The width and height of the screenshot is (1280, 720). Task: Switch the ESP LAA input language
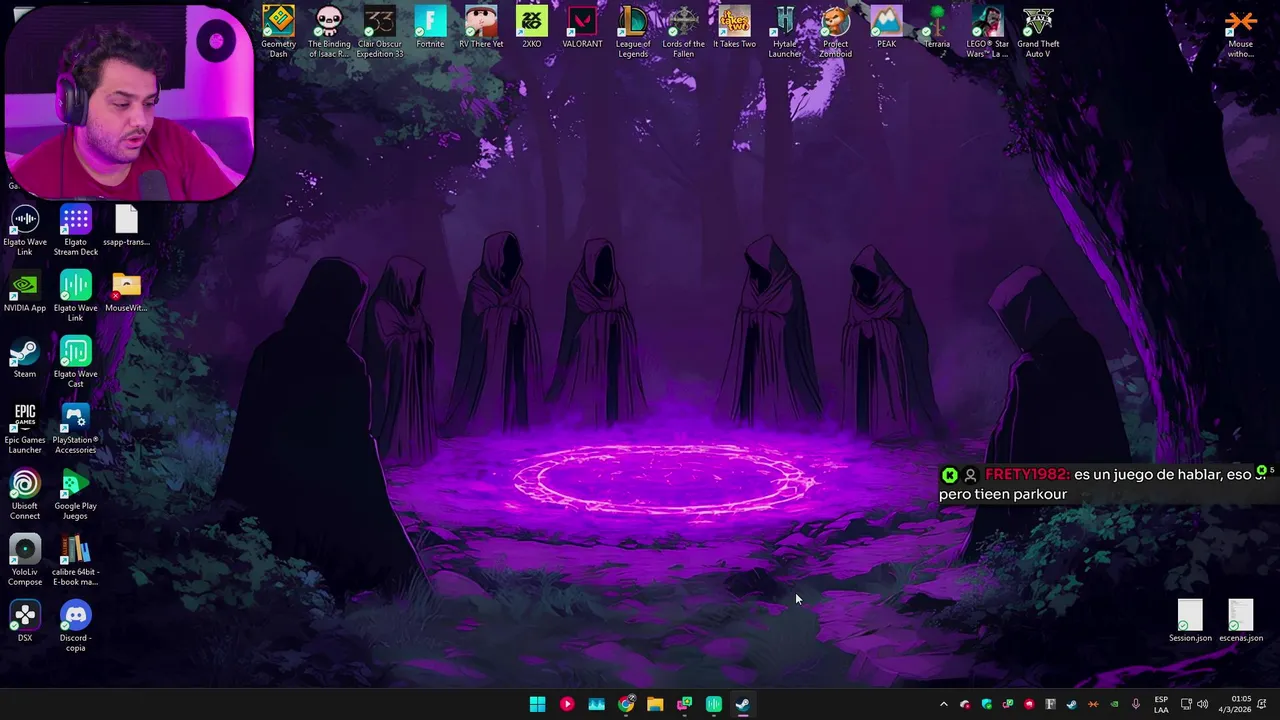(x=1161, y=704)
